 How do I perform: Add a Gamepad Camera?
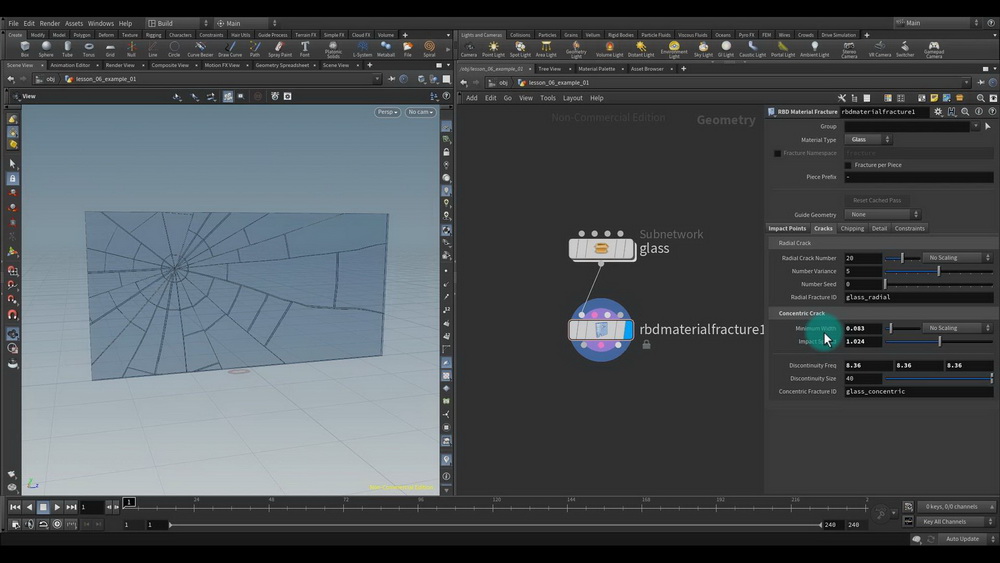pos(934,50)
